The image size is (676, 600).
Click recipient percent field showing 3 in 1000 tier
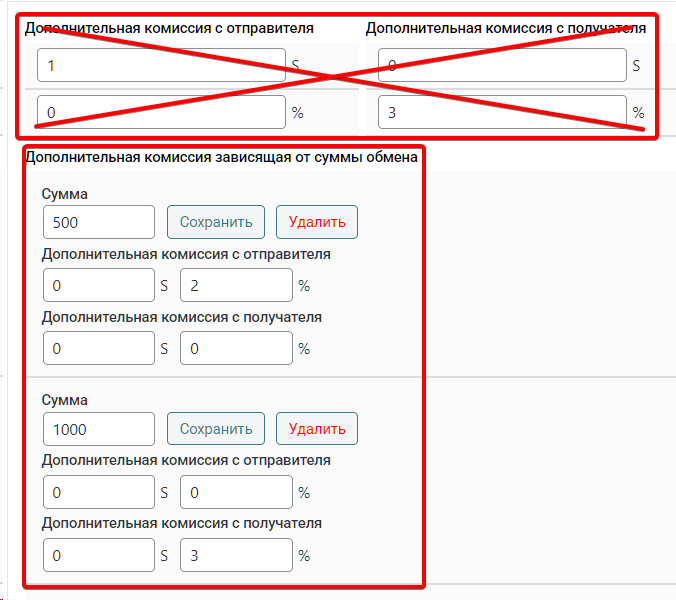[x=236, y=555]
